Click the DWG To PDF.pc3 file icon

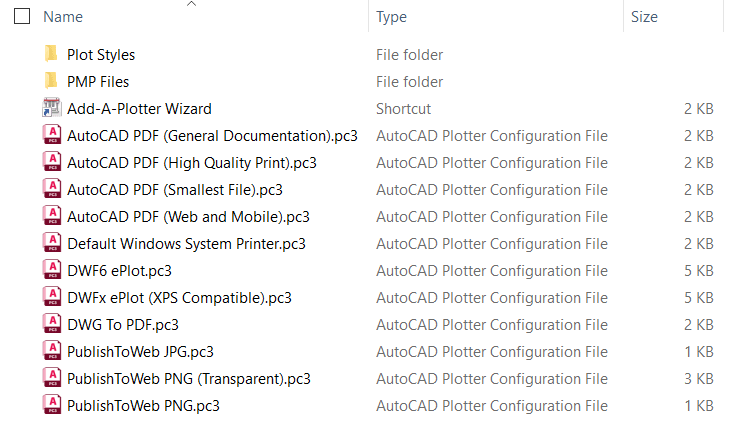pyautogui.click(x=51, y=324)
